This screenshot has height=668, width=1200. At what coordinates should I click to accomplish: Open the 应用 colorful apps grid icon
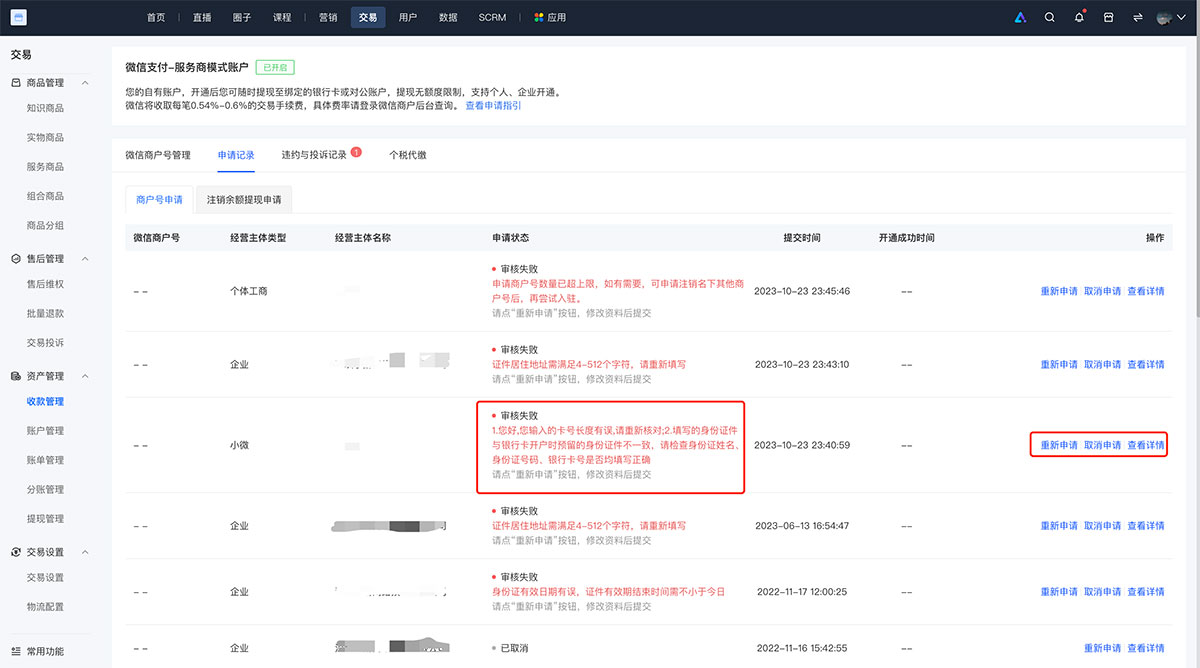tap(539, 17)
